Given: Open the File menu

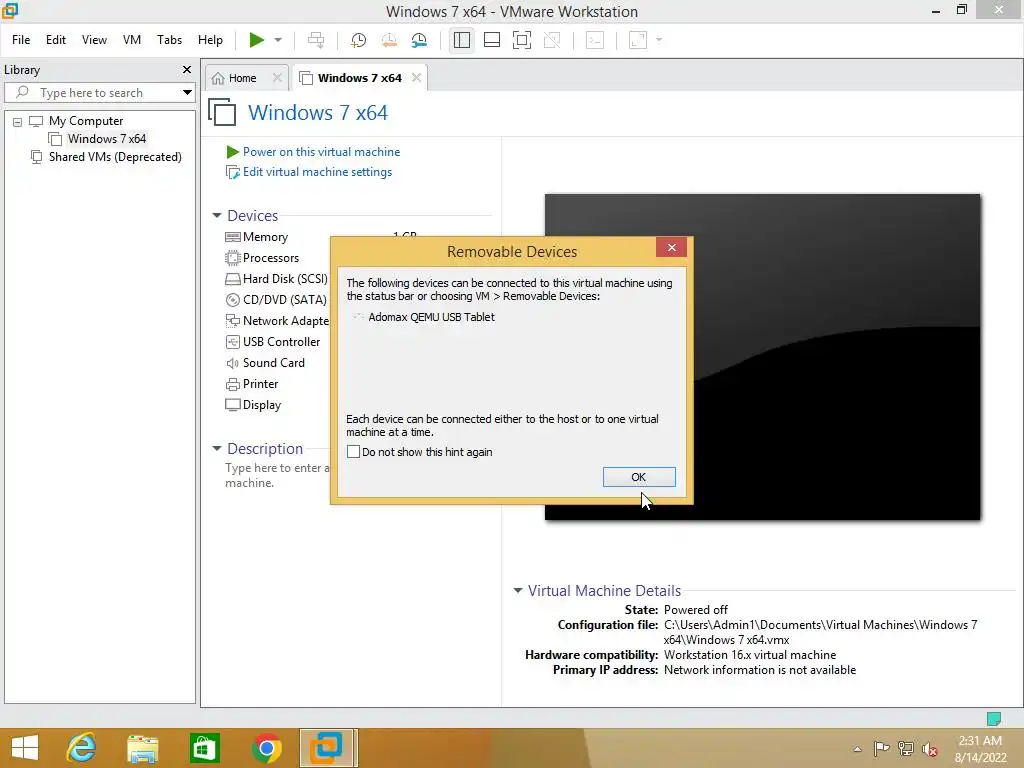Looking at the screenshot, I should [21, 40].
